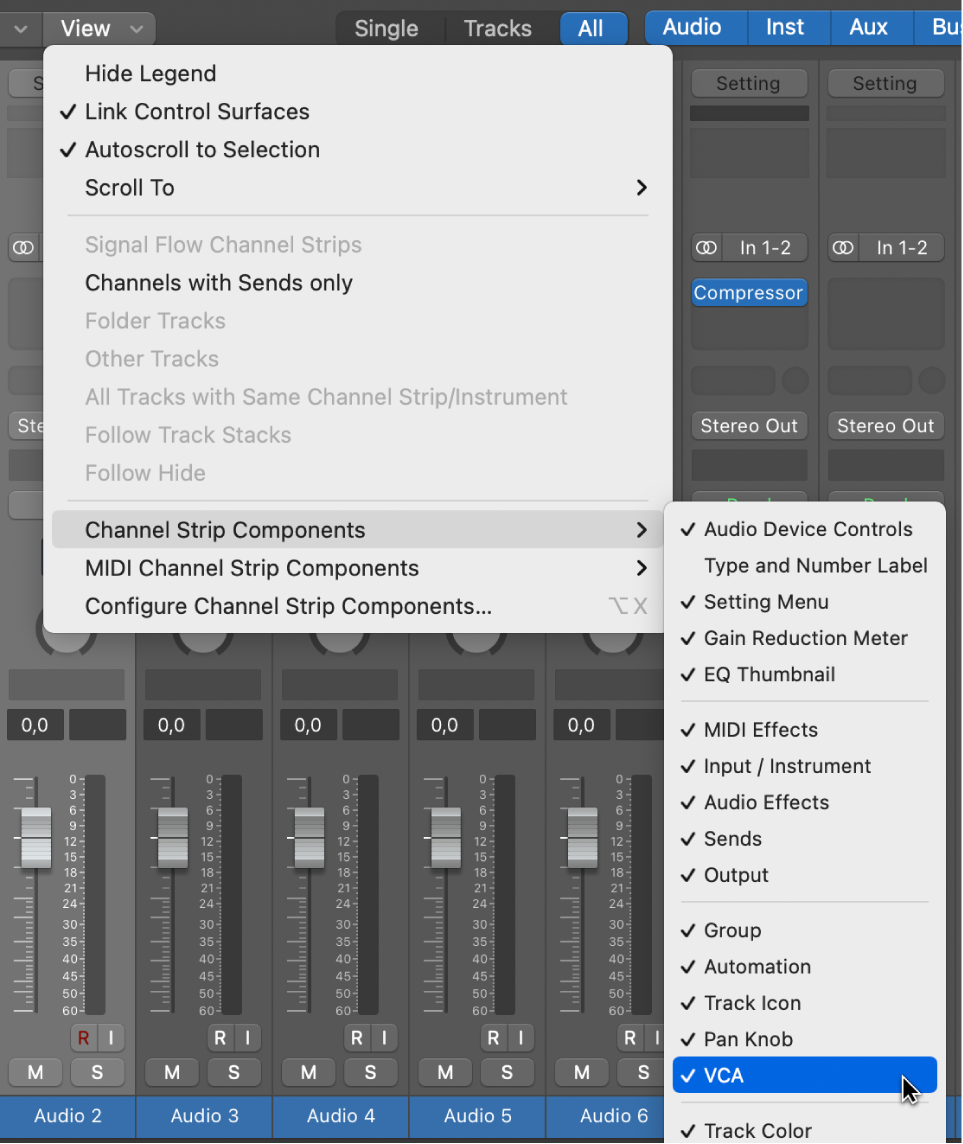Toggle Setting Menu component
The image size is (963, 1144).
click(x=805, y=602)
